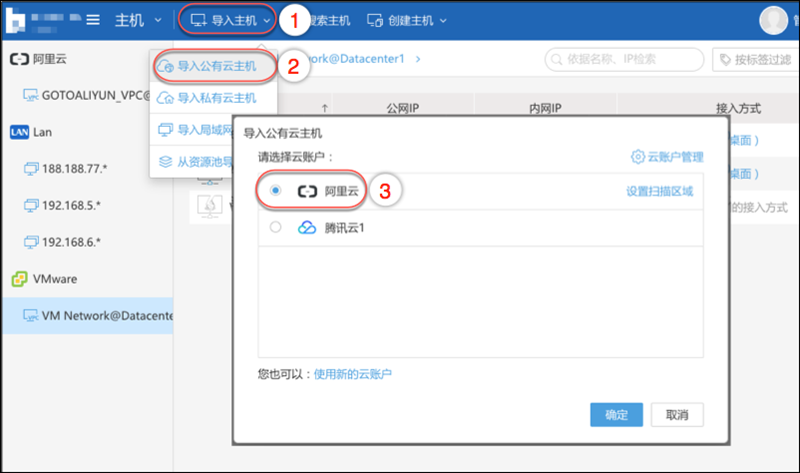
Task: Open the 主机 dropdown in header
Action: coord(138,20)
